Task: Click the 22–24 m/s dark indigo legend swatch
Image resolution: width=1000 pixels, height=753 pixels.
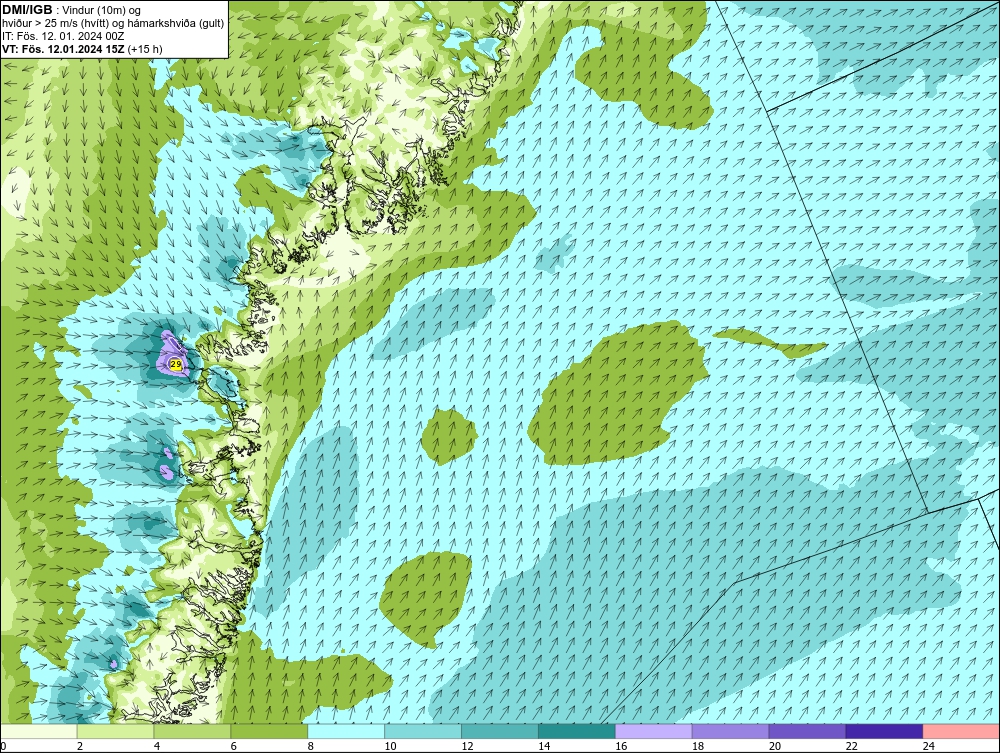Action: (885, 731)
